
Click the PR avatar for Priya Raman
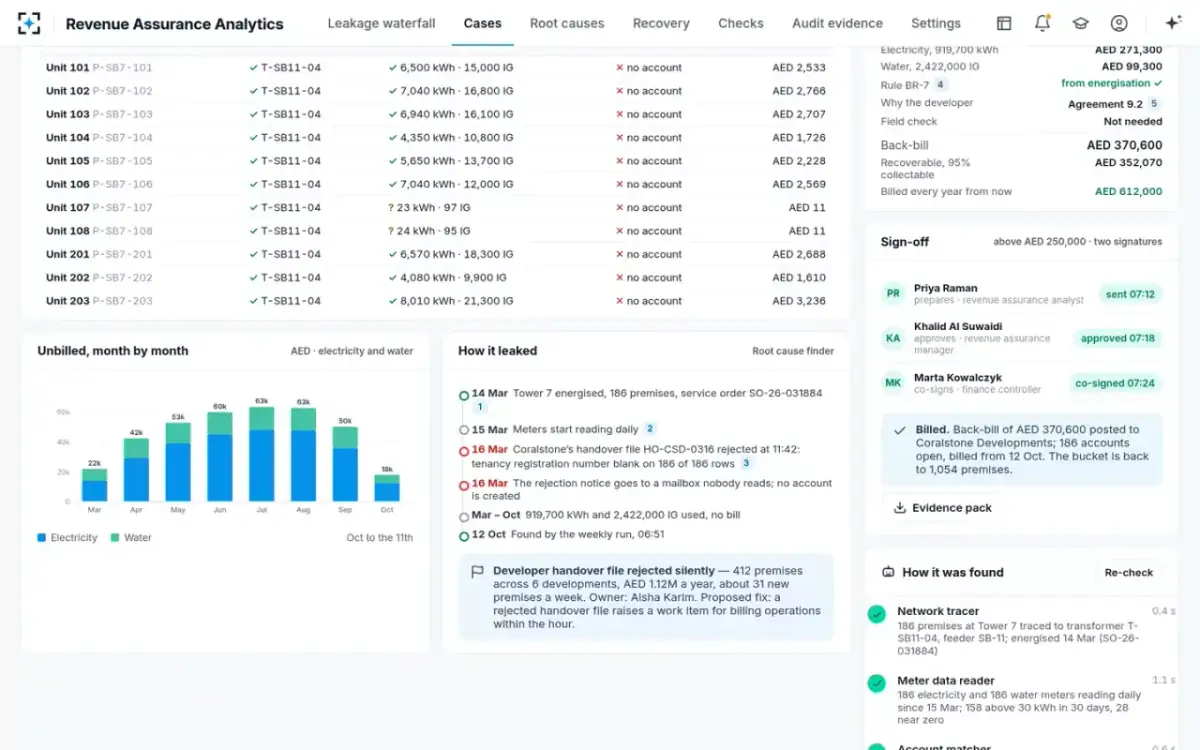892,294
